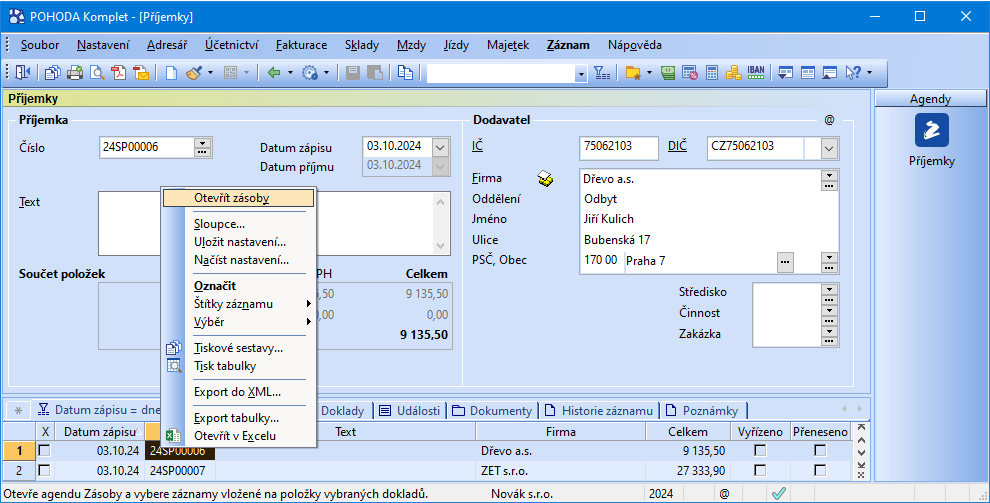Click the gold coins icon in the toolbar
The image size is (990, 503).
(733, 73)
